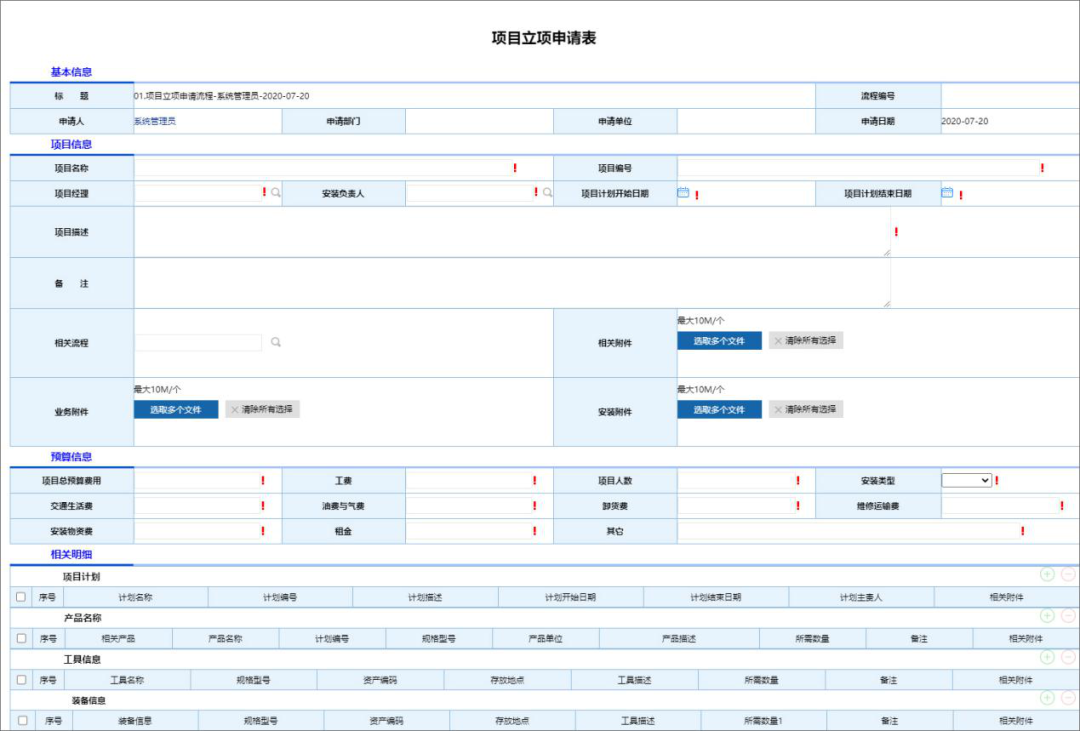This screenshot has width=1080, height=731.
Task: Click the 申请日期 value 2020-07-20
Action: (x=964, y=121)
